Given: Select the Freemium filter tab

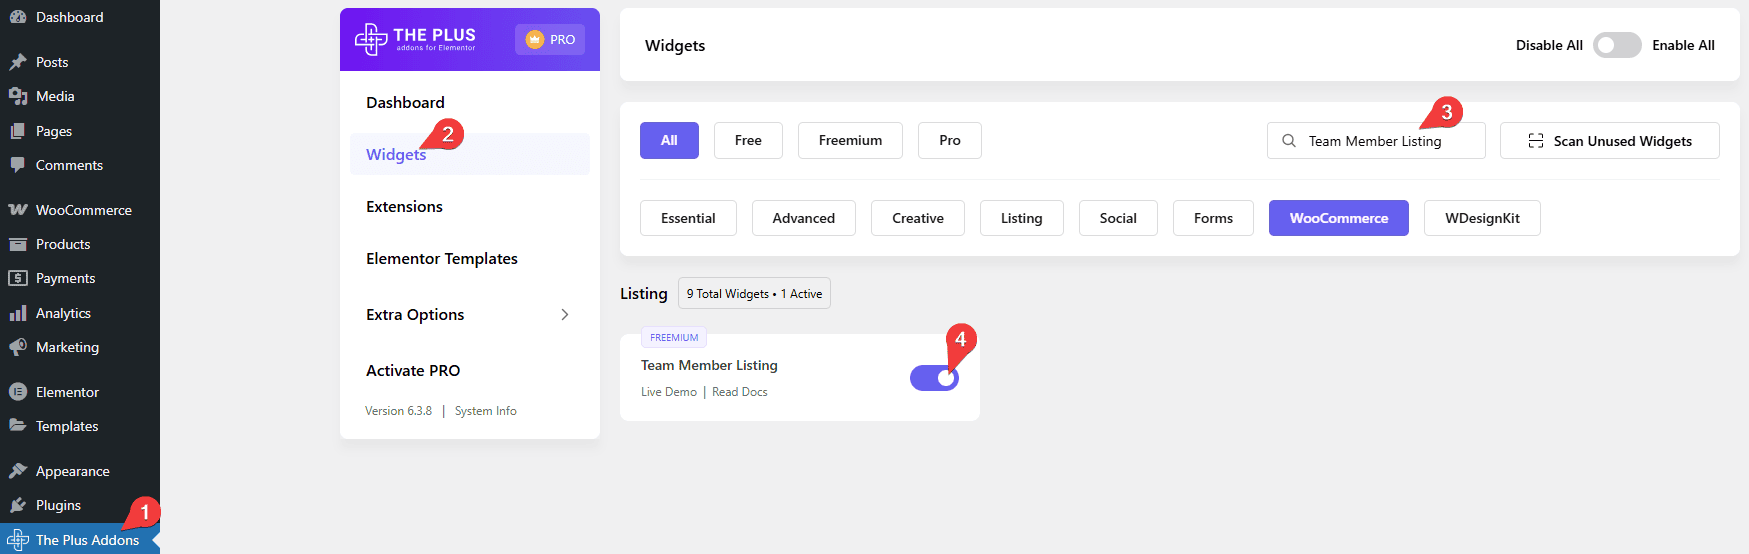Looking at the screenshot, I should pos(850,141).
